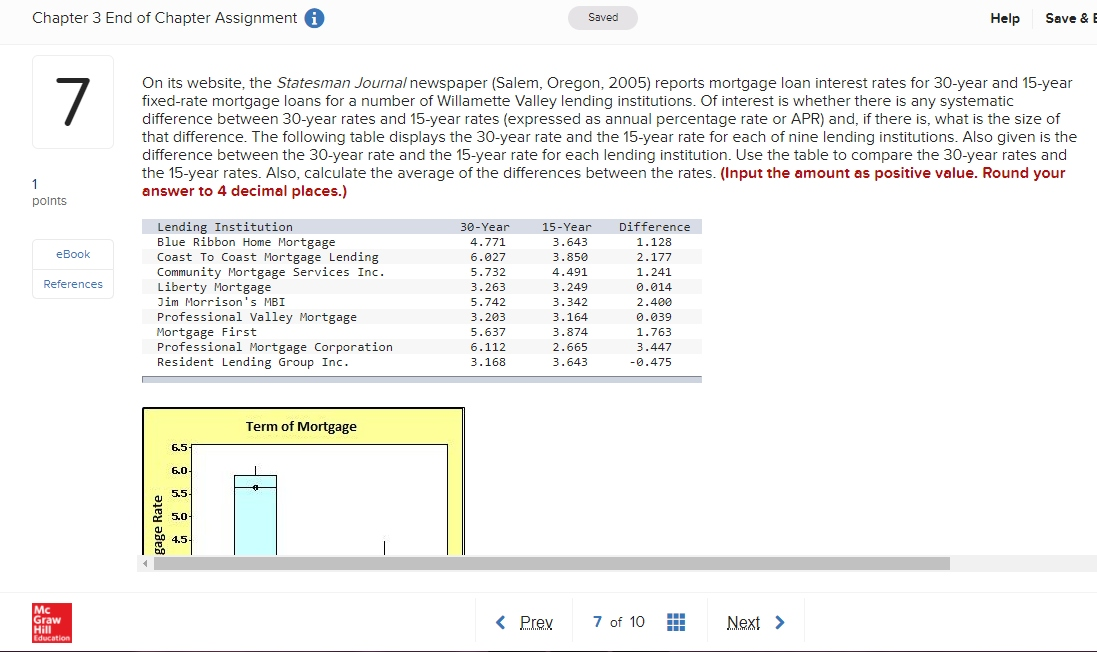Click the 30-year rate 6.112
This screenshot has width=1097, height=652.
(x=488, y=347)
